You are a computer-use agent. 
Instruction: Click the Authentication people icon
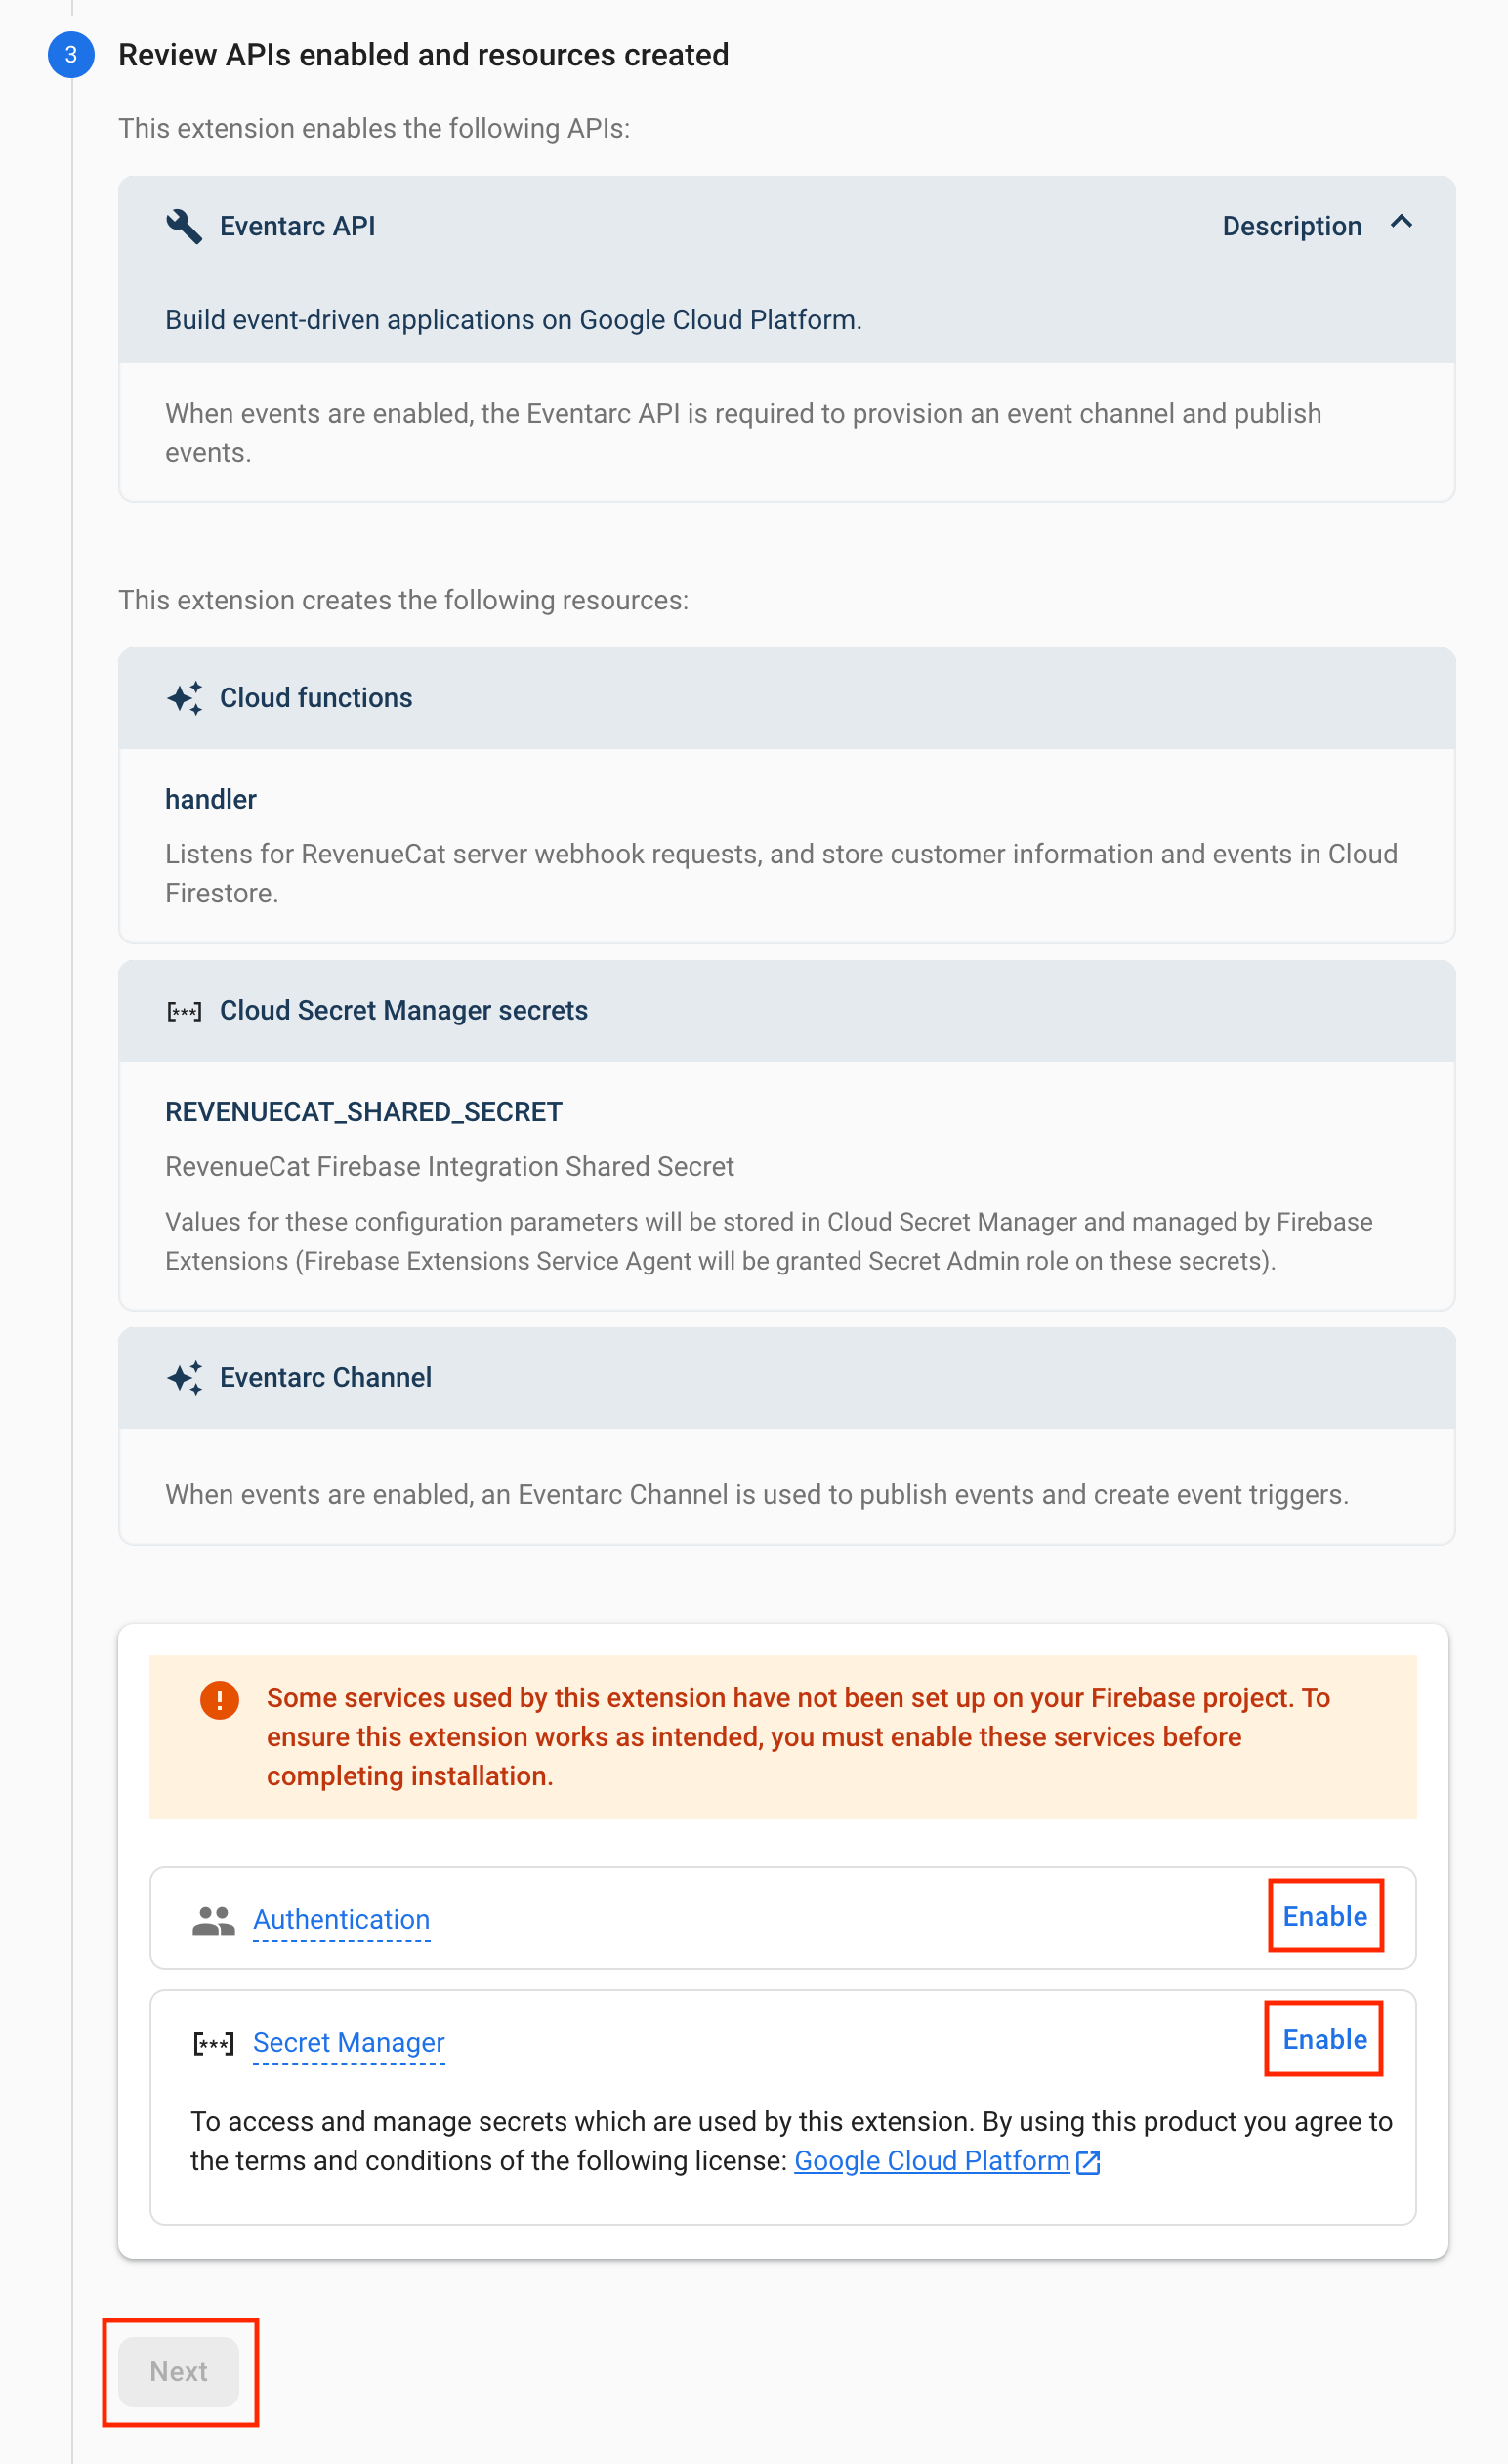[213, 1920]
